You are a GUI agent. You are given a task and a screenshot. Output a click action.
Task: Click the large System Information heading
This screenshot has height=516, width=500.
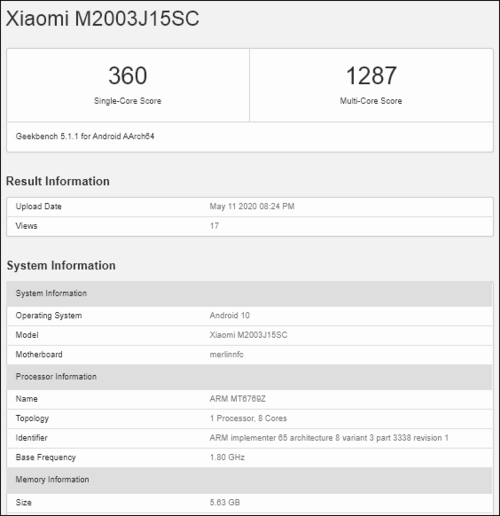click(61, 265)
